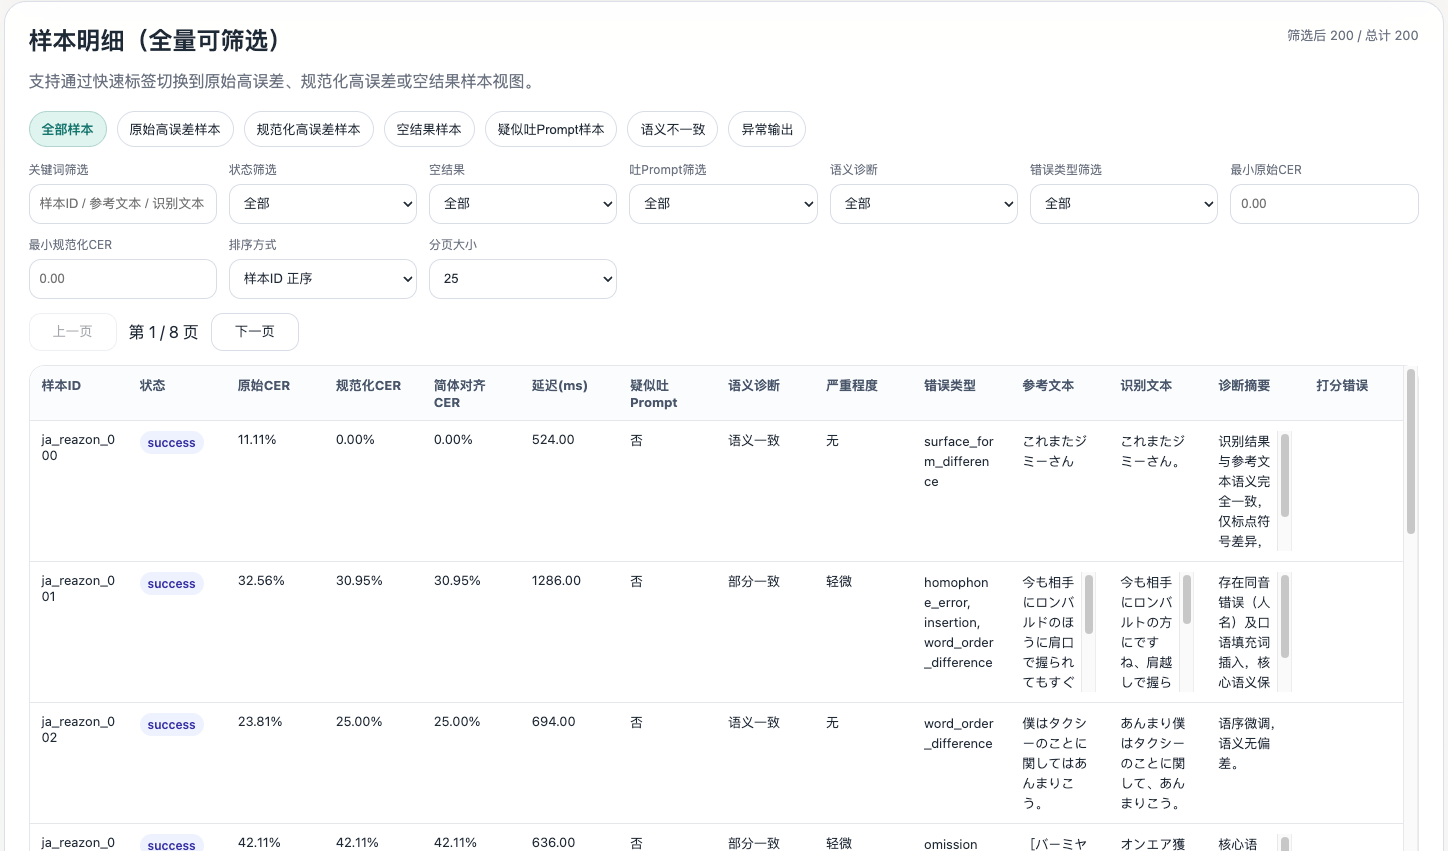Viewport: 1448px width, 851px height.
Task: Click the 11.11% raw CER value
Action: [257, 440]
